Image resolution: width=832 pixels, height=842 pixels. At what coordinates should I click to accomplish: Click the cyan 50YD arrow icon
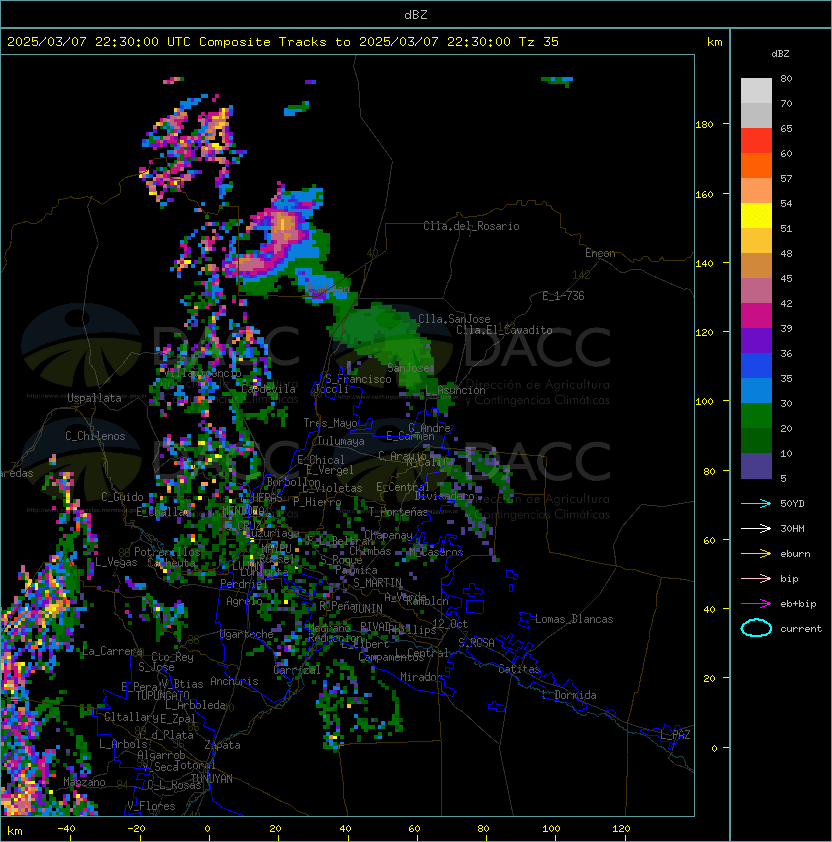coord(756,504)
